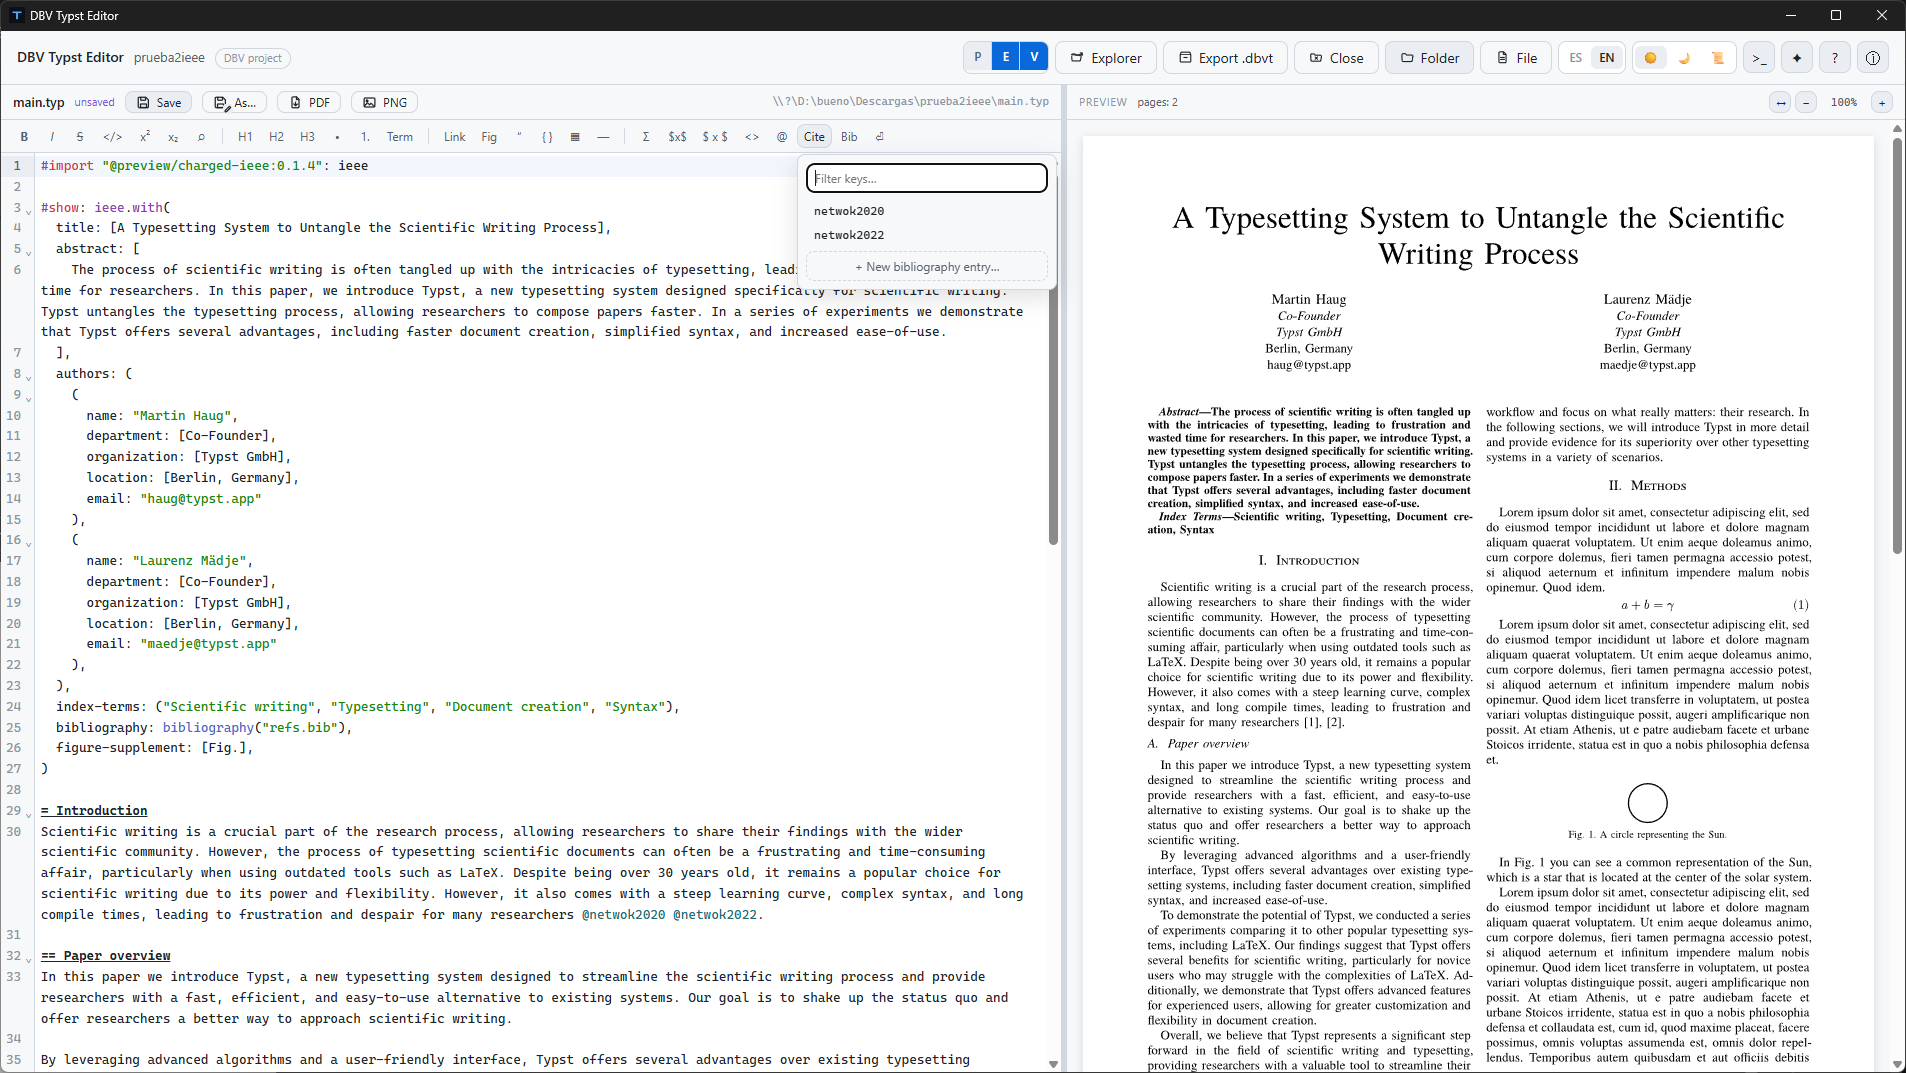The height and width of the screenshot is (1073, 1906).
Task: Apply superscript formatting (x²)
Action: [x=145, y=137]
